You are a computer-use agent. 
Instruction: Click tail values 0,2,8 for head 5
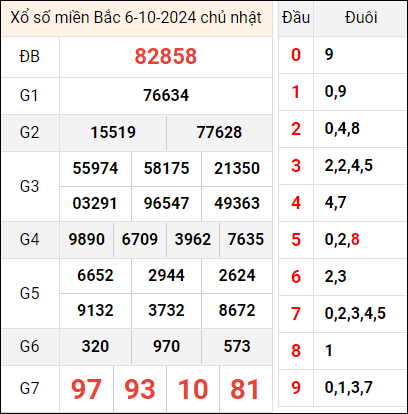pos(342,240)
